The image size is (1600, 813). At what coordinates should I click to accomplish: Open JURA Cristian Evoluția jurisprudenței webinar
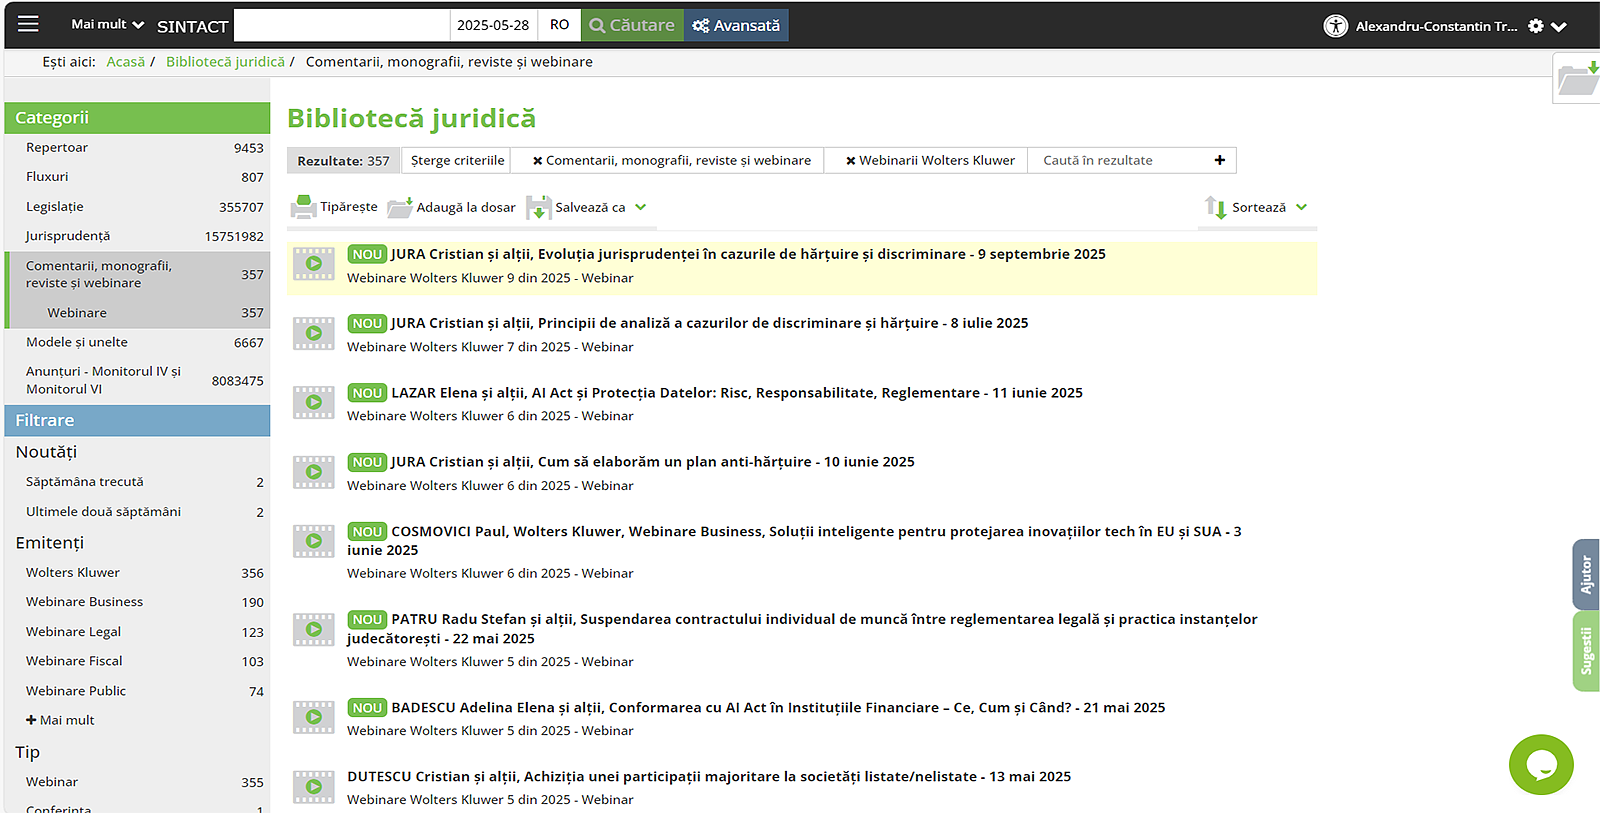[x=748, y=254]
